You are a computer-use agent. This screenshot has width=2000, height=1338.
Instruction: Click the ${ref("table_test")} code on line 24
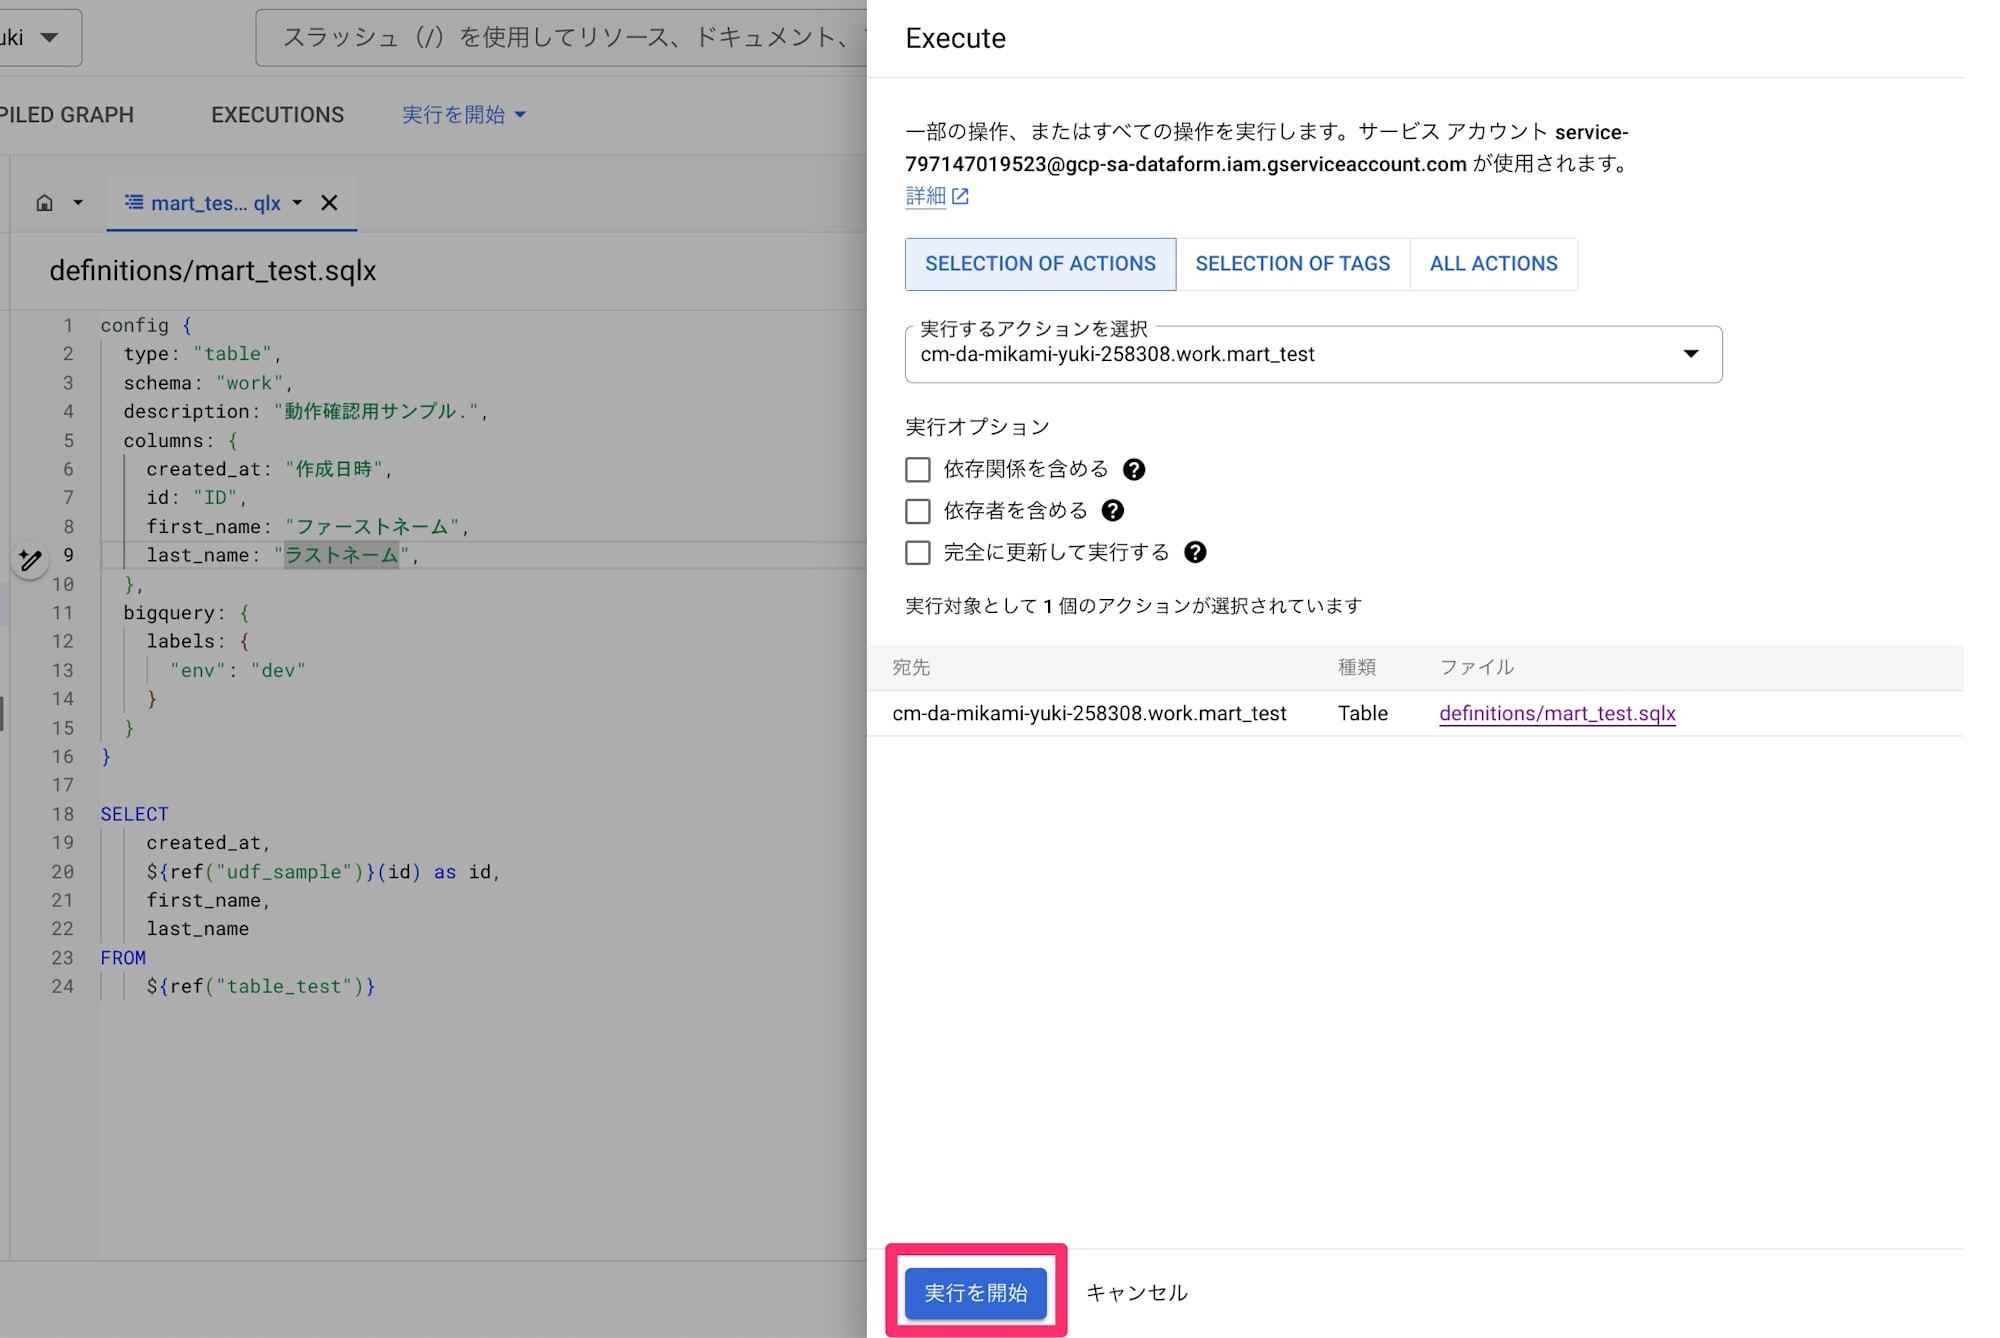(261, 987)
